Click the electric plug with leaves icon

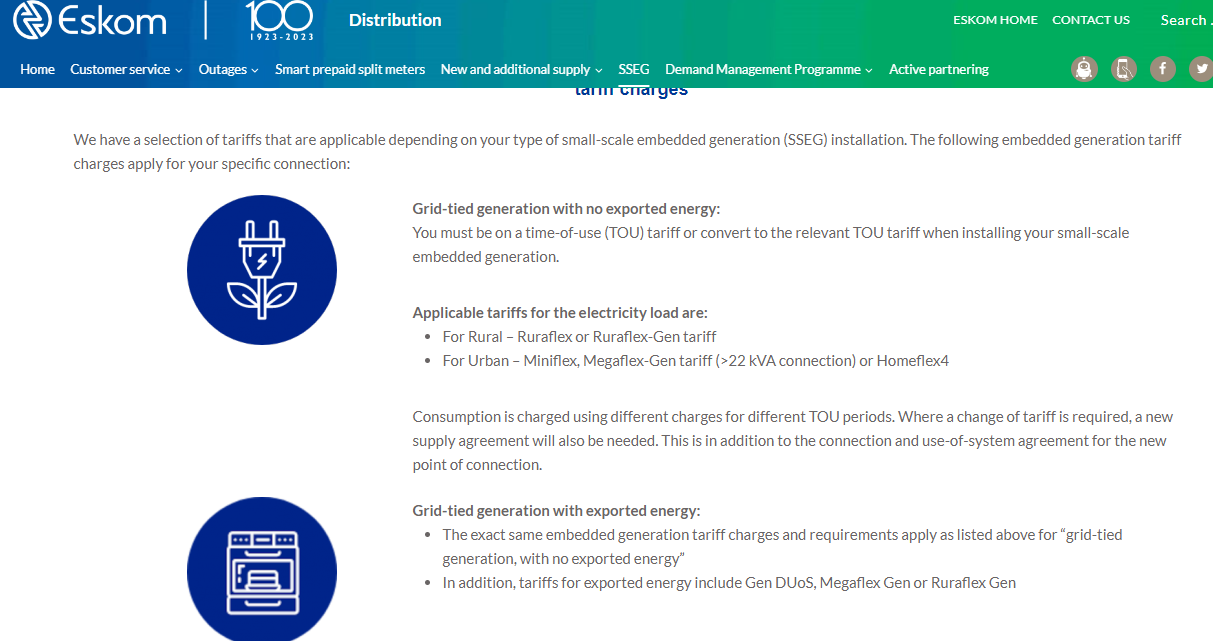(262, 270)
